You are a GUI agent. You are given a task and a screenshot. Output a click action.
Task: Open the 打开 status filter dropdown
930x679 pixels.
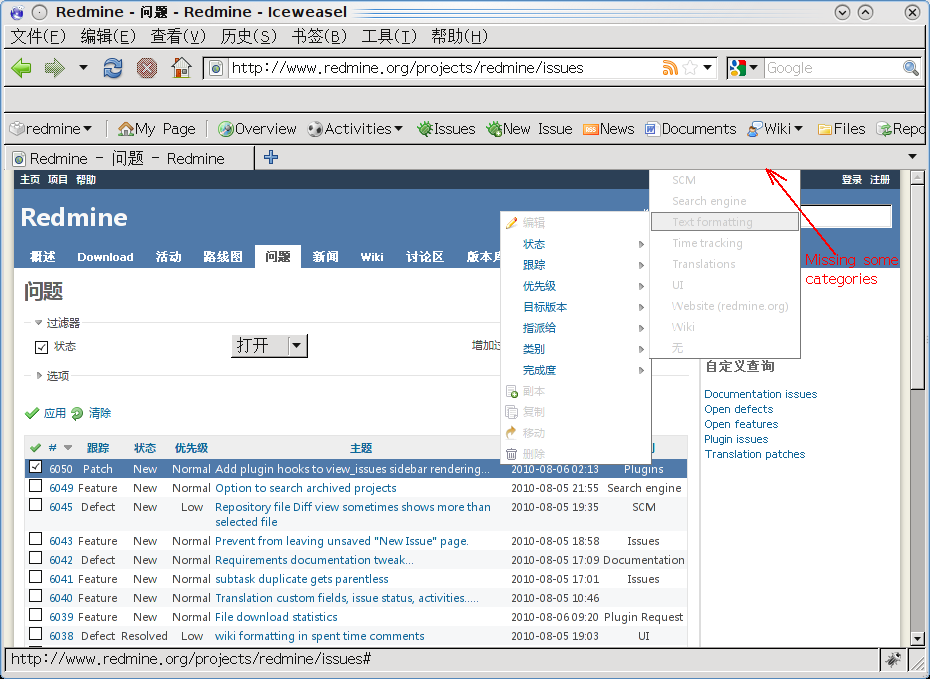269,345
